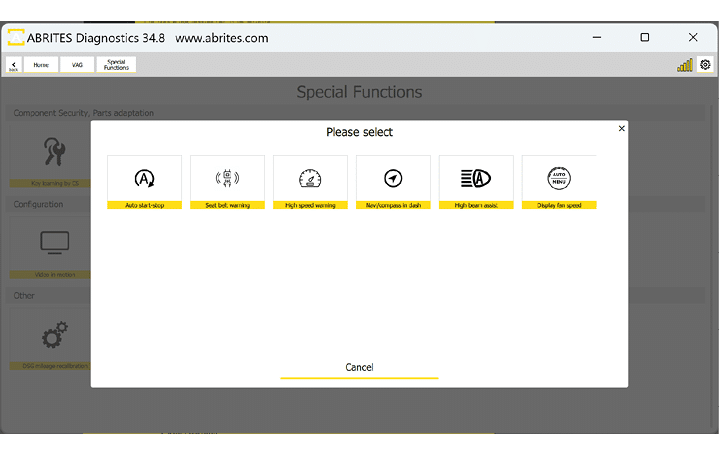Select the Display fan speed tile
The height and width of the screenshot is (455, 719).
click(559, 181)
